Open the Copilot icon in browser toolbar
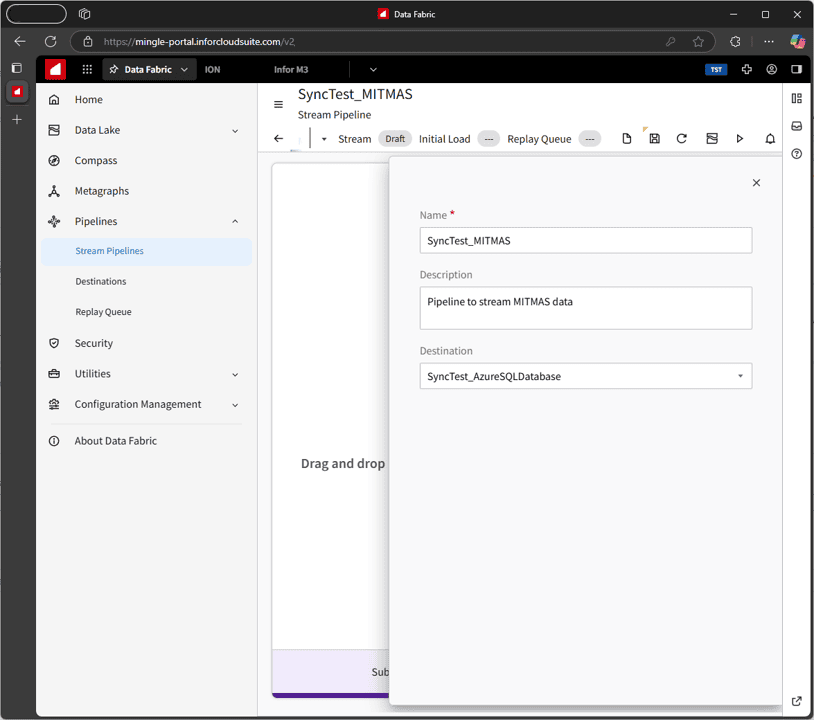 coord(797,42)
